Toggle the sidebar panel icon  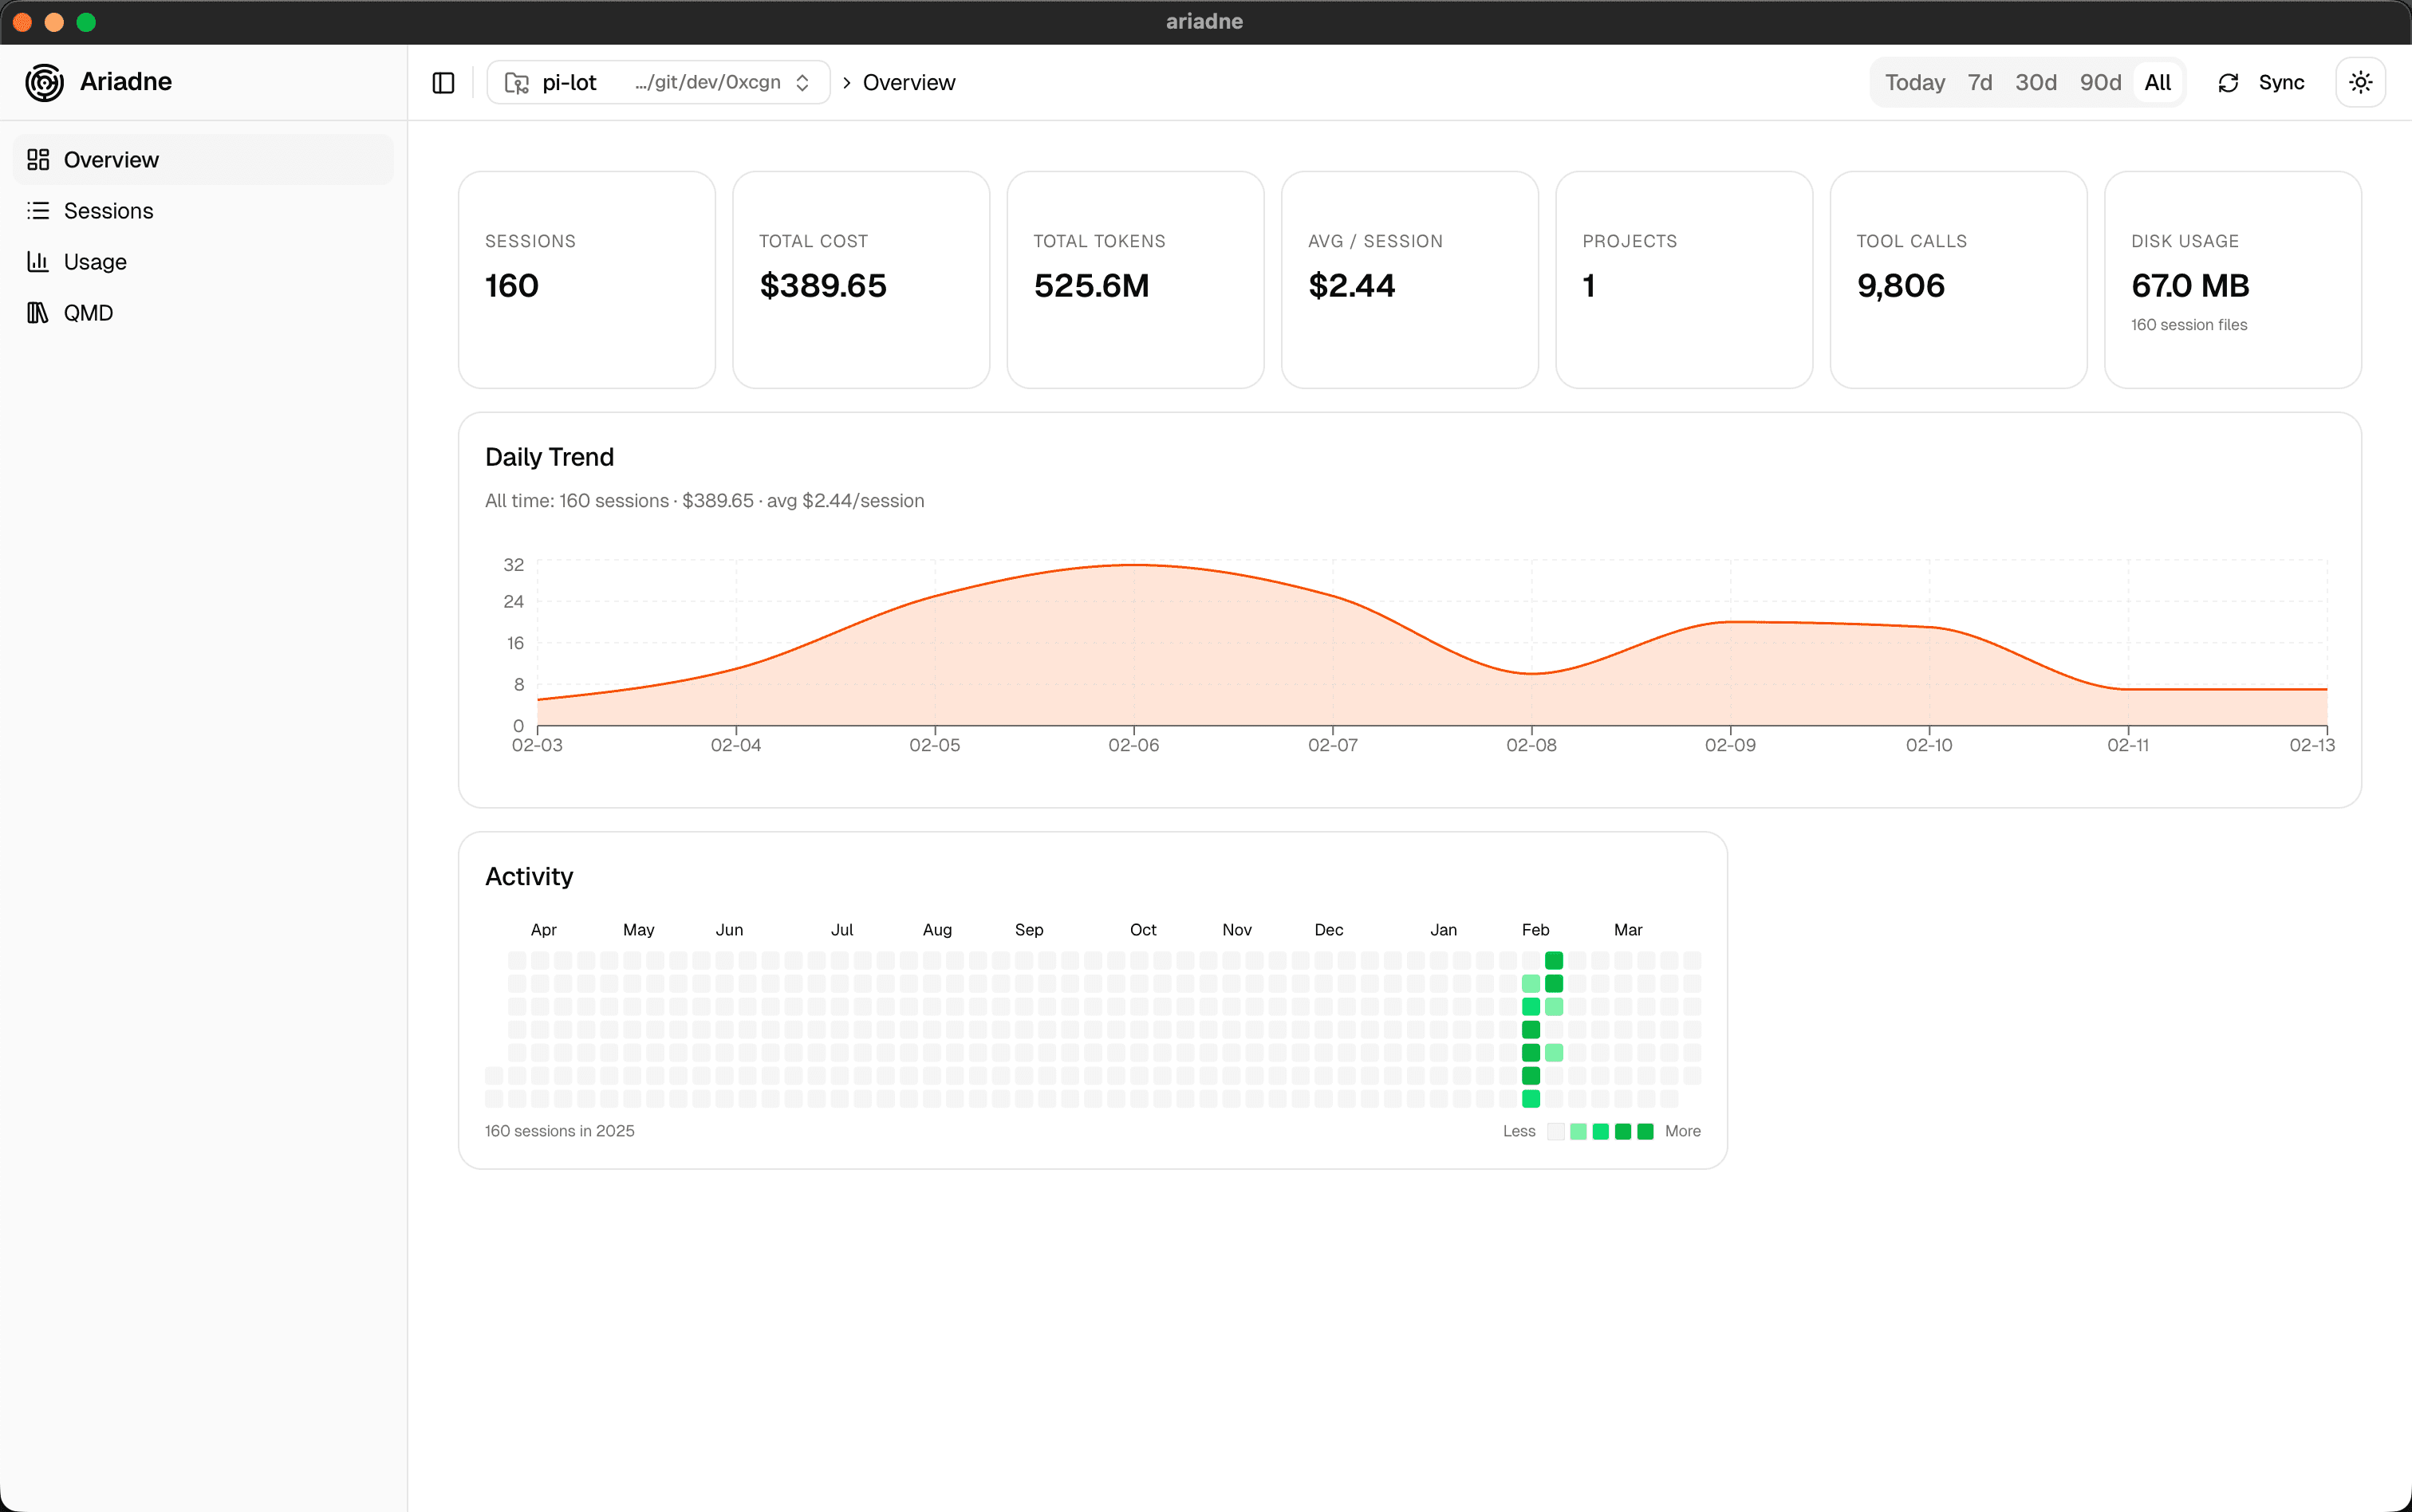pos(443,83)
